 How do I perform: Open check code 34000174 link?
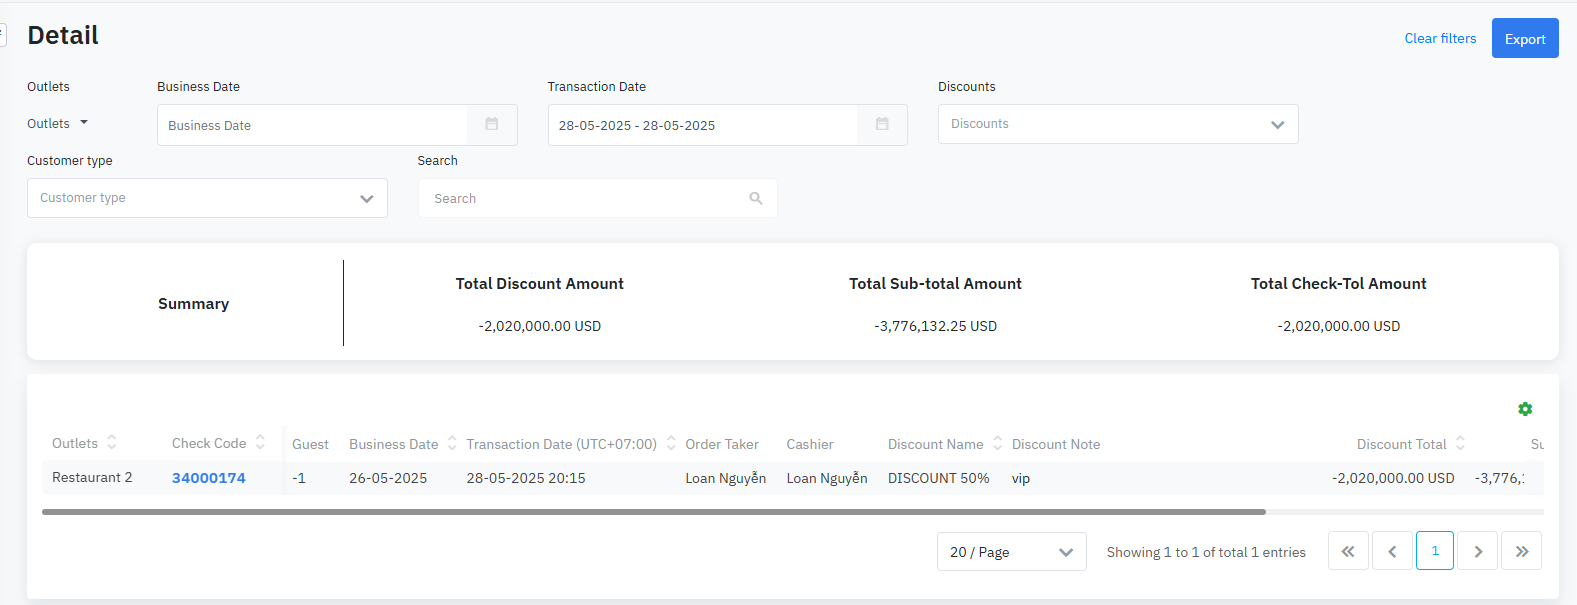click(208, 478)
